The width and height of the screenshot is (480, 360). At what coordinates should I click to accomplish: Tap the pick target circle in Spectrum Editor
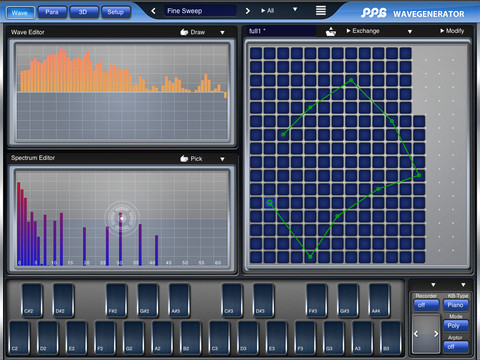[122, 218]
